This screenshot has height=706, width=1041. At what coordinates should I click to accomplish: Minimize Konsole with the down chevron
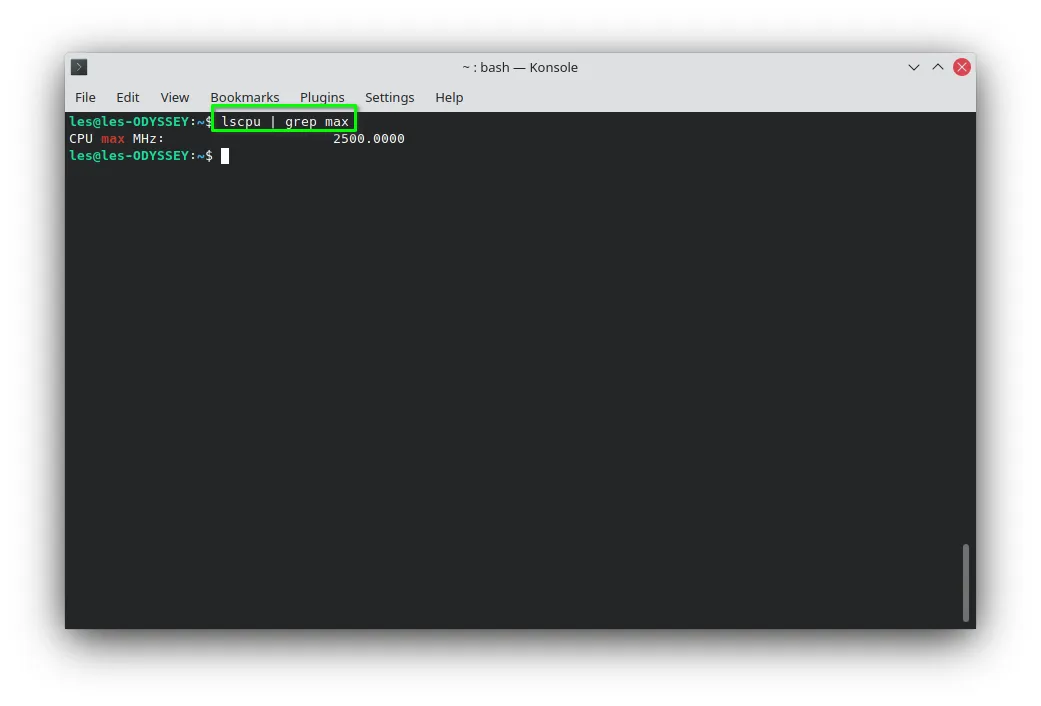pyautogui.click(x=914, y=67)
